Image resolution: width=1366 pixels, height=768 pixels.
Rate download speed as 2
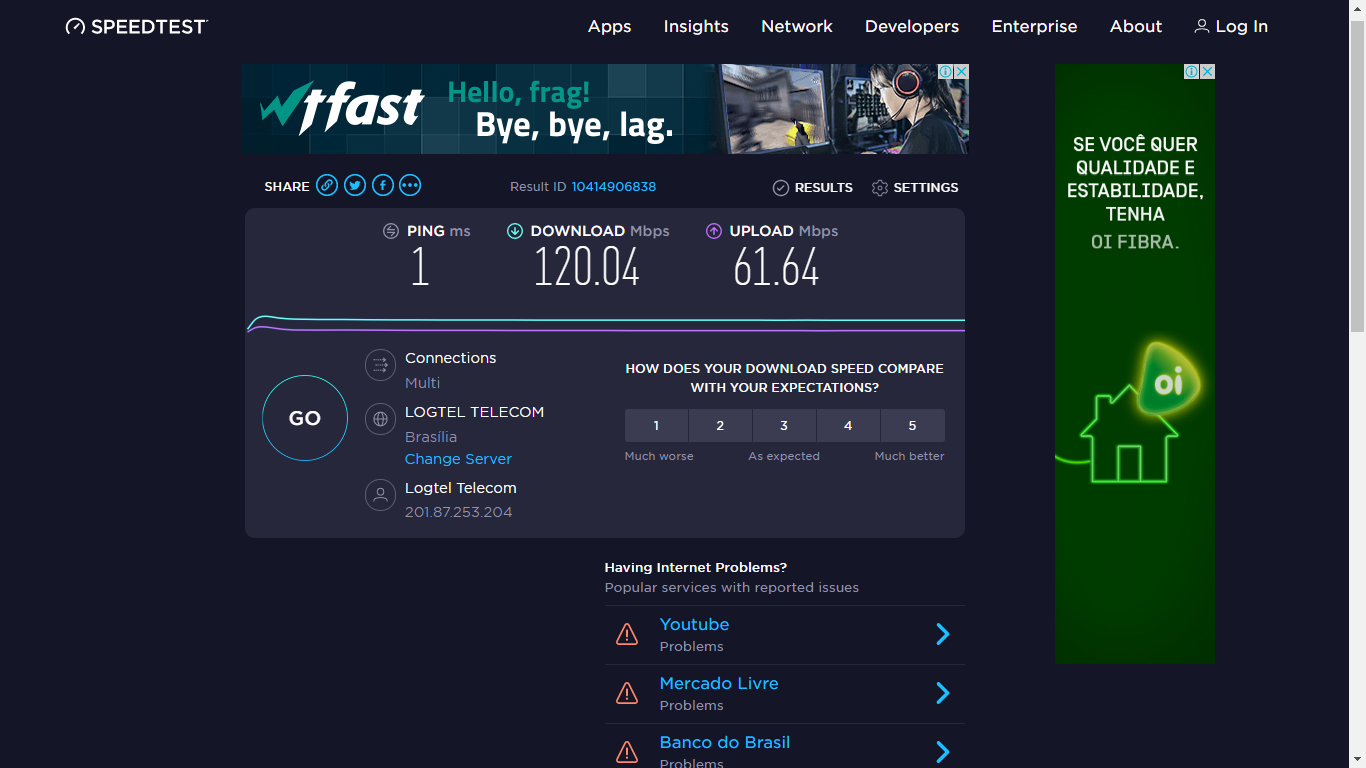720,426
